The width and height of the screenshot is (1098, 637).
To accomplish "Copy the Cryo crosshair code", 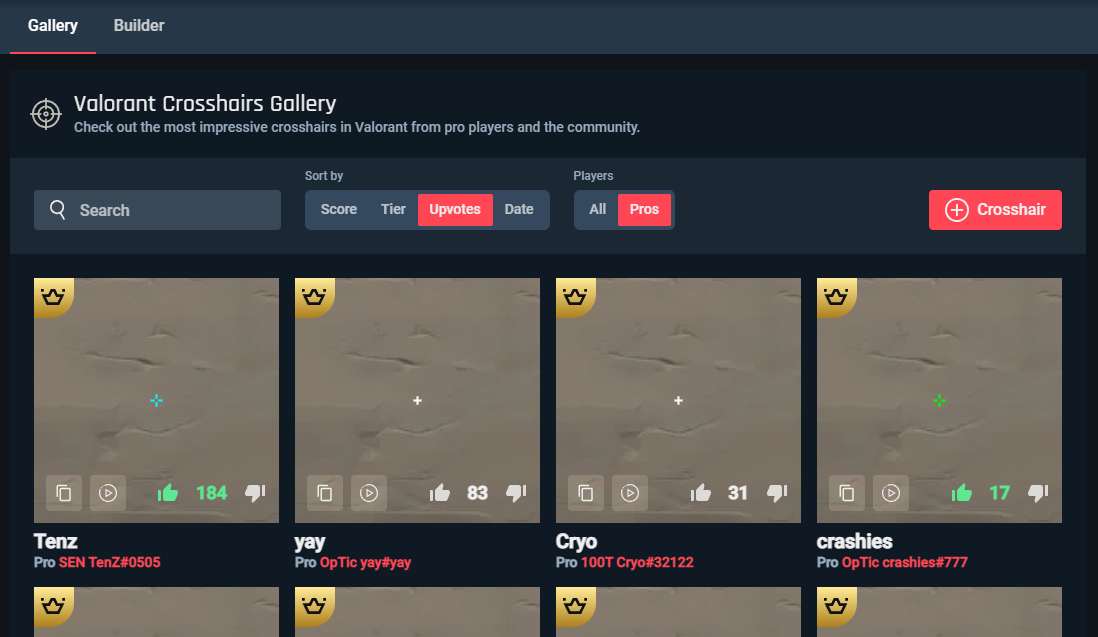I will coord(586,493).
